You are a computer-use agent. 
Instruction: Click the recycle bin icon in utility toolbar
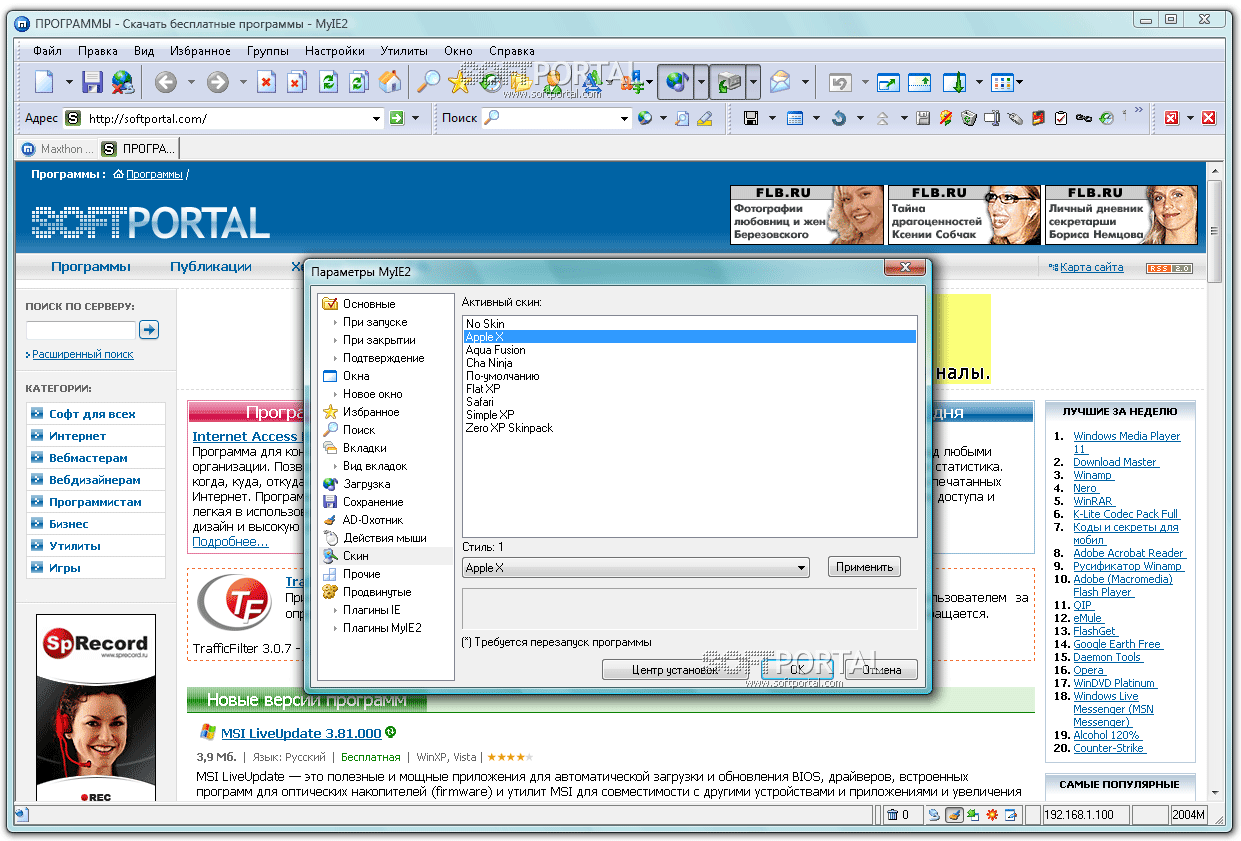969,118
